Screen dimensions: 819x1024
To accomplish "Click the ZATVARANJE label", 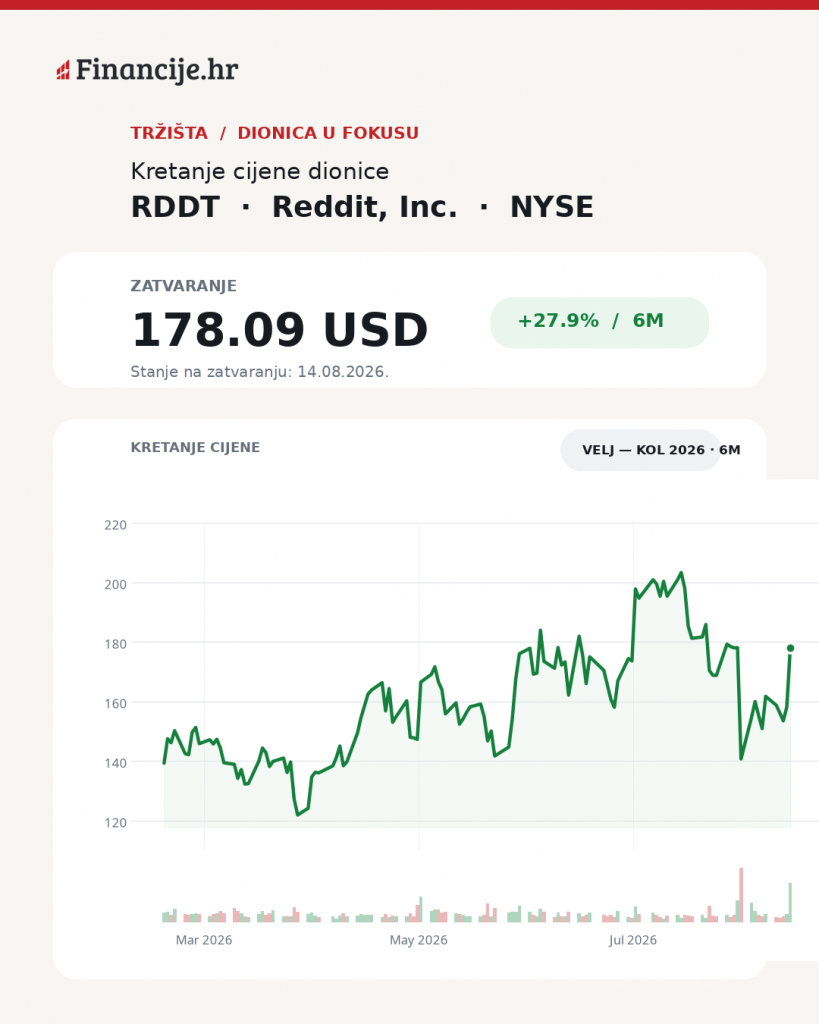I will tap(184, 286).
